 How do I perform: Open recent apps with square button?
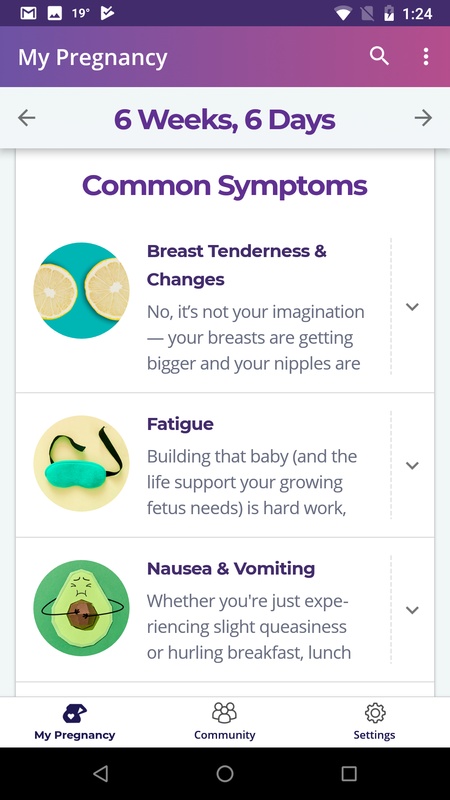click(349, 774)
